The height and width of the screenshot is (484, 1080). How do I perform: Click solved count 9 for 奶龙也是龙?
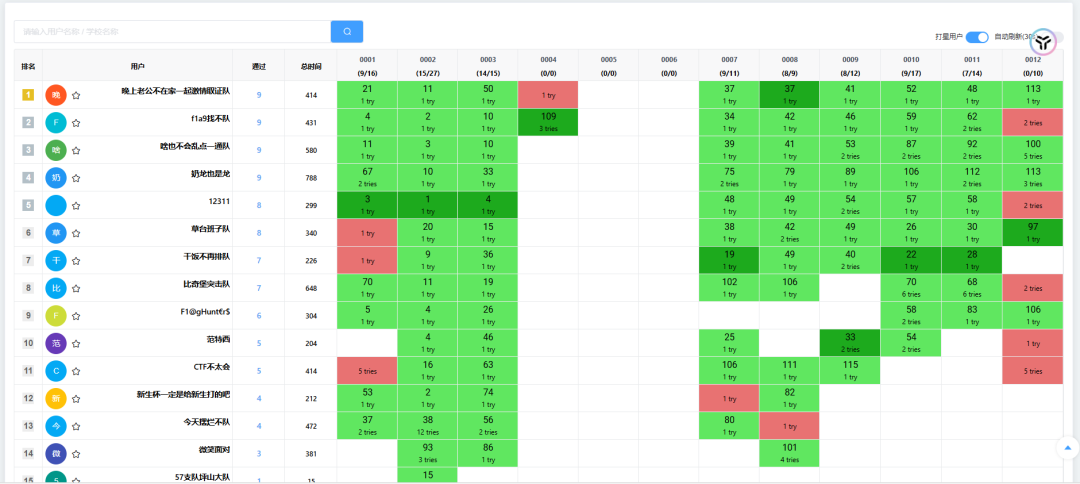point(259,178)
